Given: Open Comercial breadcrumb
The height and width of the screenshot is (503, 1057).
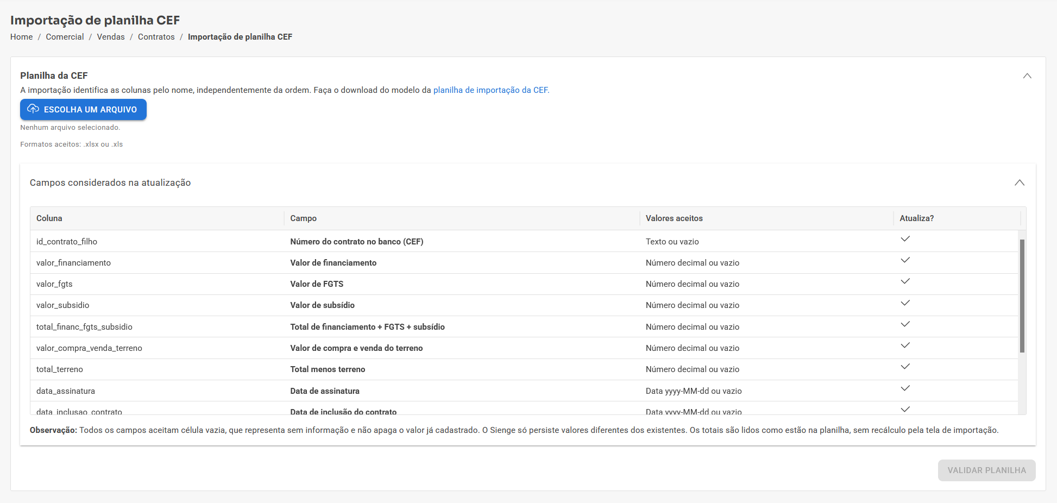Looking at the screenshot, I should [x=65, y=37].
